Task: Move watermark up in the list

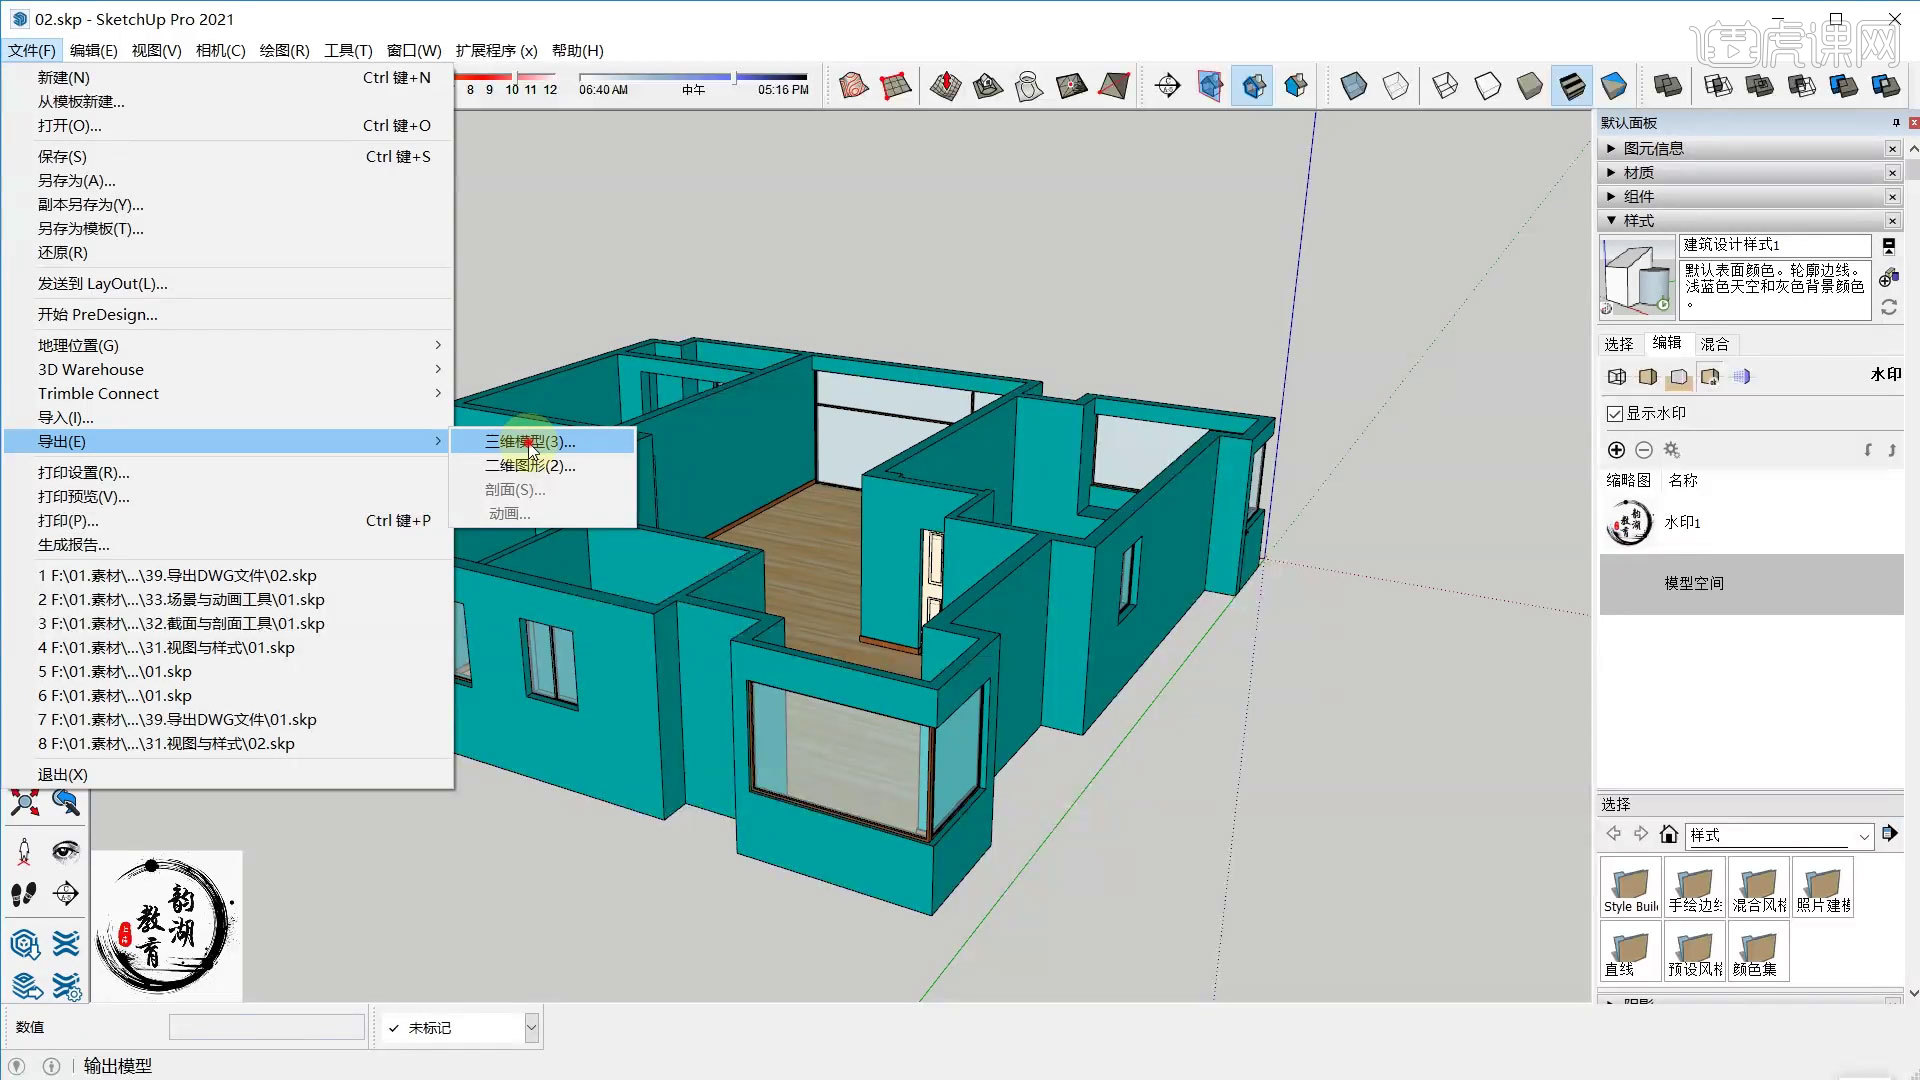Action: (x=1892, y=450)
